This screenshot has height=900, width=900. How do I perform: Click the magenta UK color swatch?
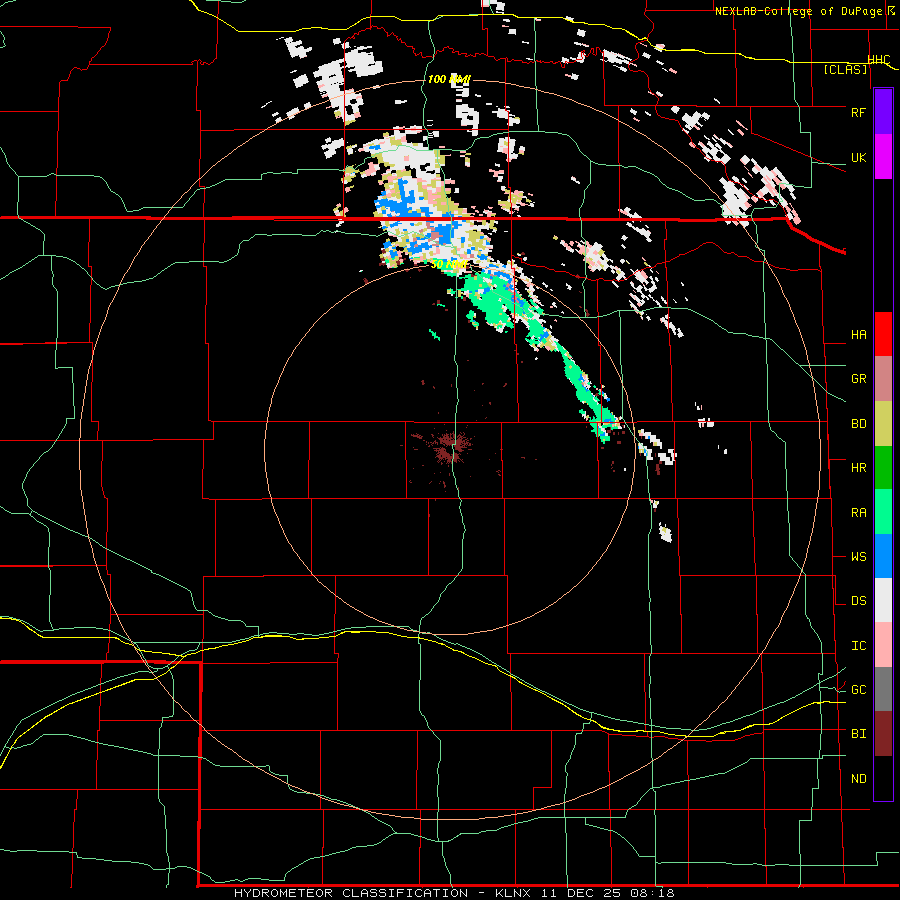click(883, 156)
